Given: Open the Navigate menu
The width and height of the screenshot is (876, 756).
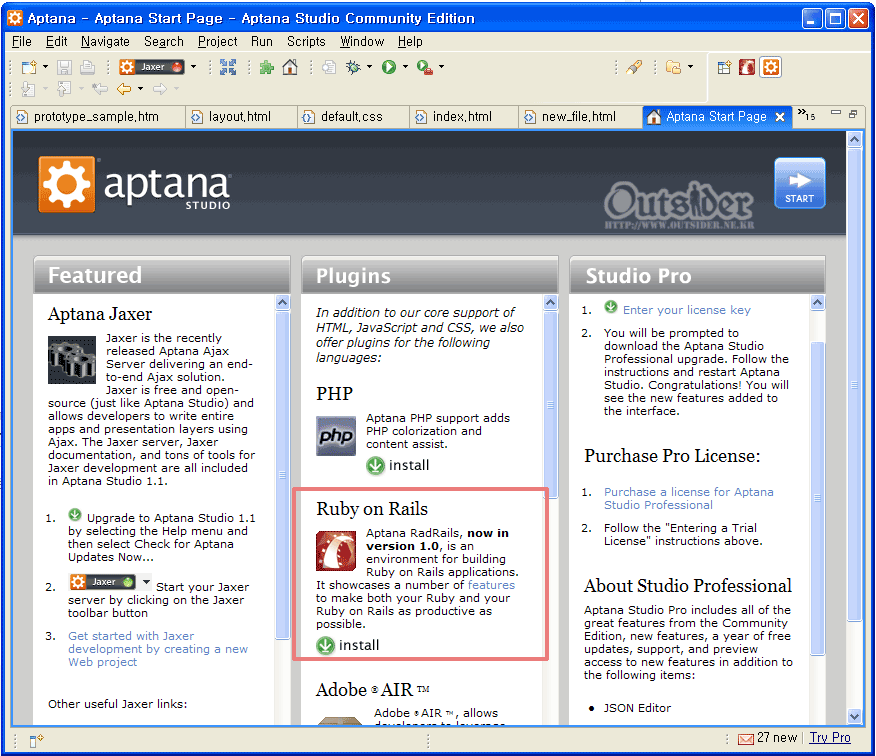Looking at the screenshot, I should pos(105,41).
